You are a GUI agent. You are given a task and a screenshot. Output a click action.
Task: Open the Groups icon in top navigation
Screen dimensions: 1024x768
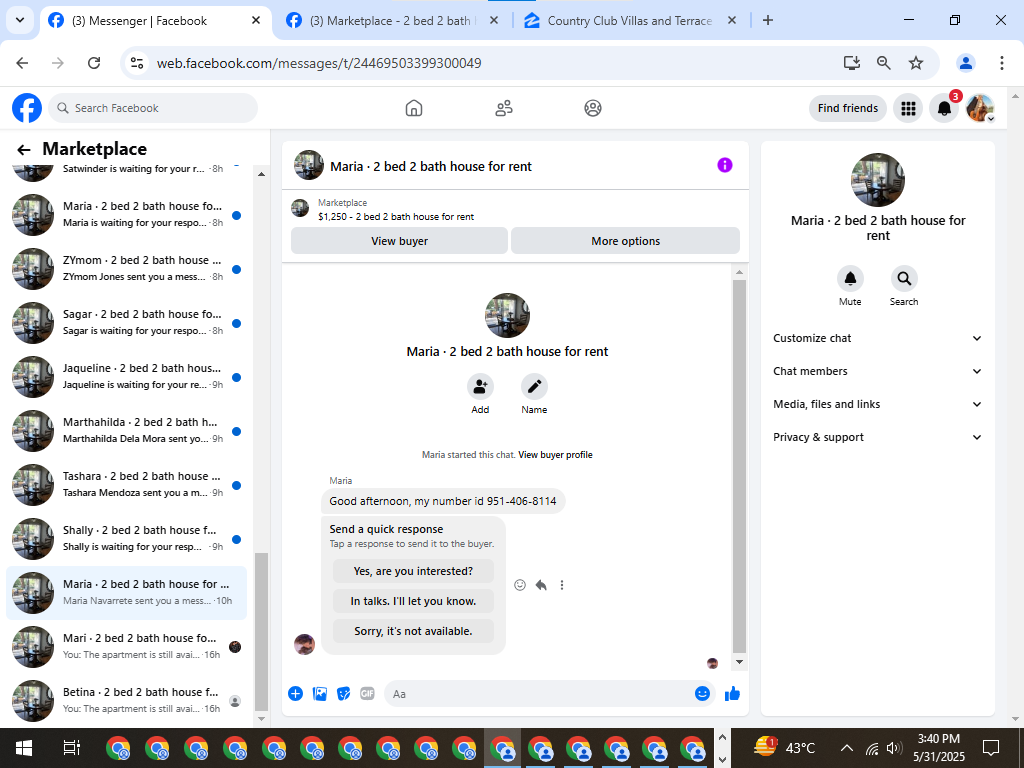click(593, 108)
